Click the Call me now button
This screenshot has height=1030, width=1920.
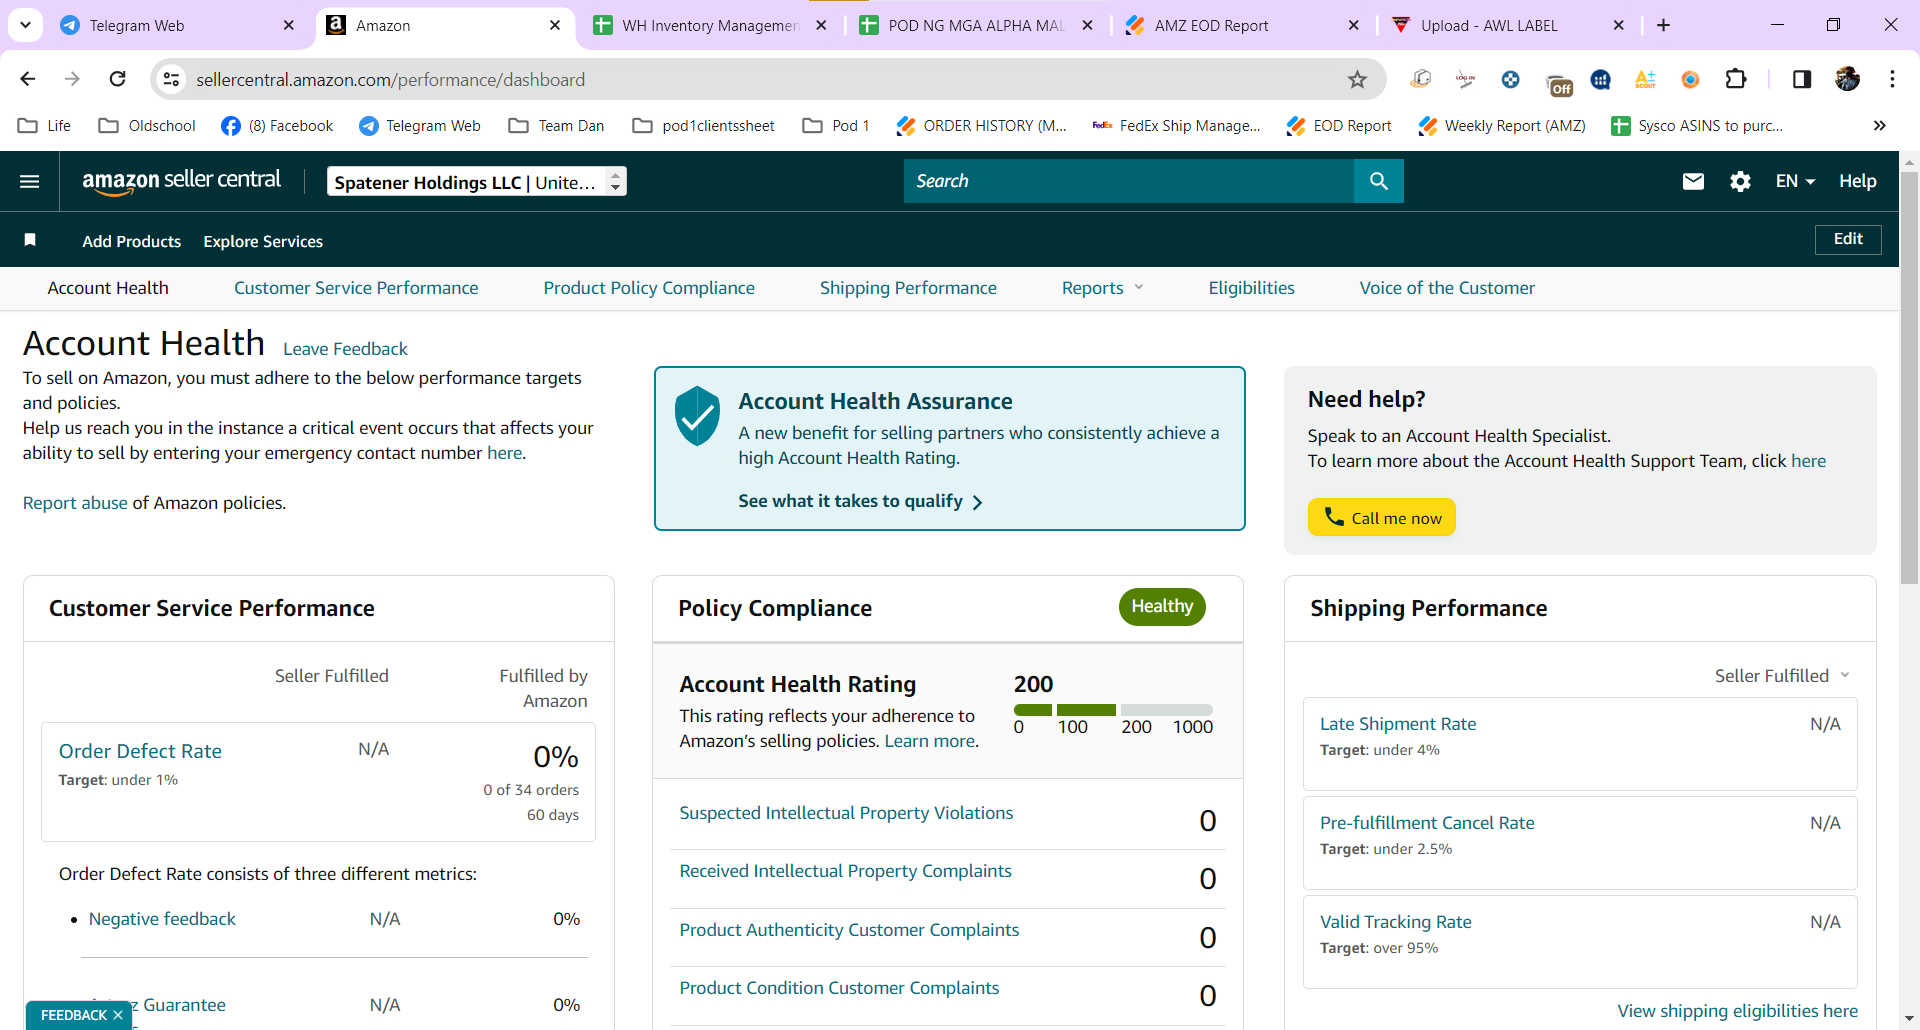click(x=1382, y=517)
